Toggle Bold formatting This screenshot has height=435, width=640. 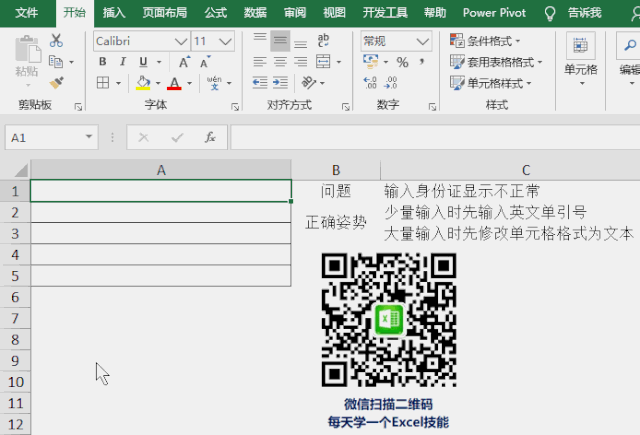coord(102,62)
